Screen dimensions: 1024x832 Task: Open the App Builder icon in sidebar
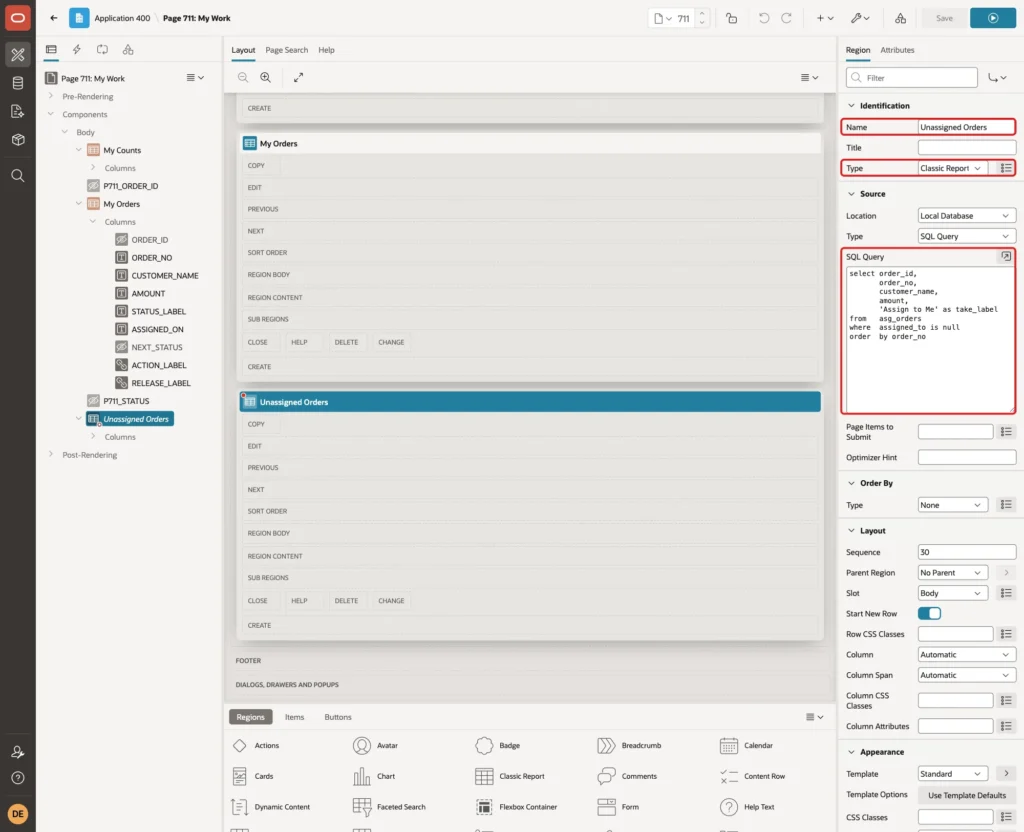[x=18, y=54]
